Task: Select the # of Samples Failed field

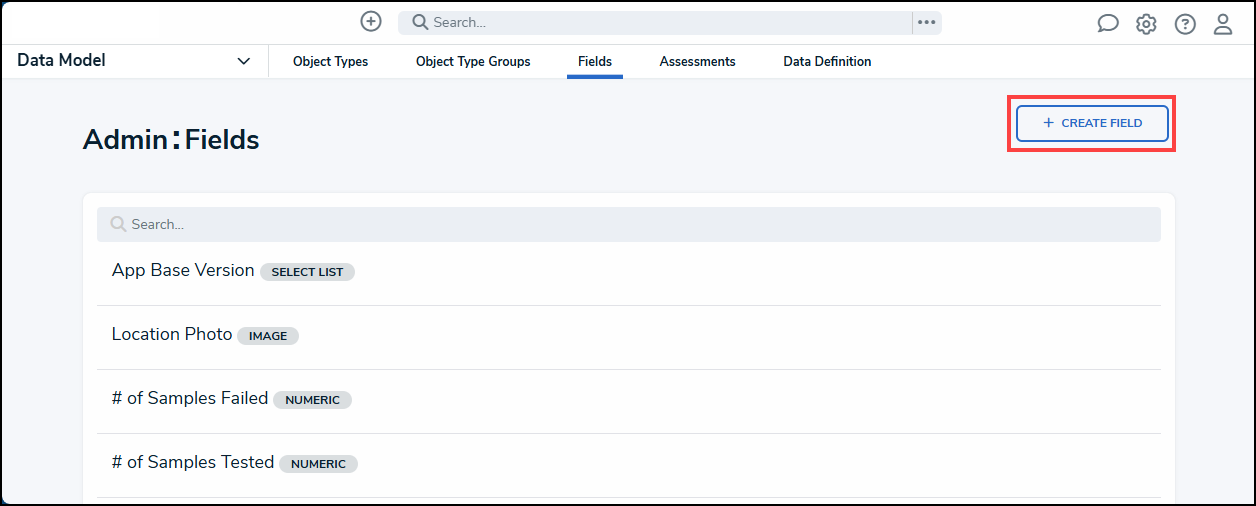Action: point(190,399)
